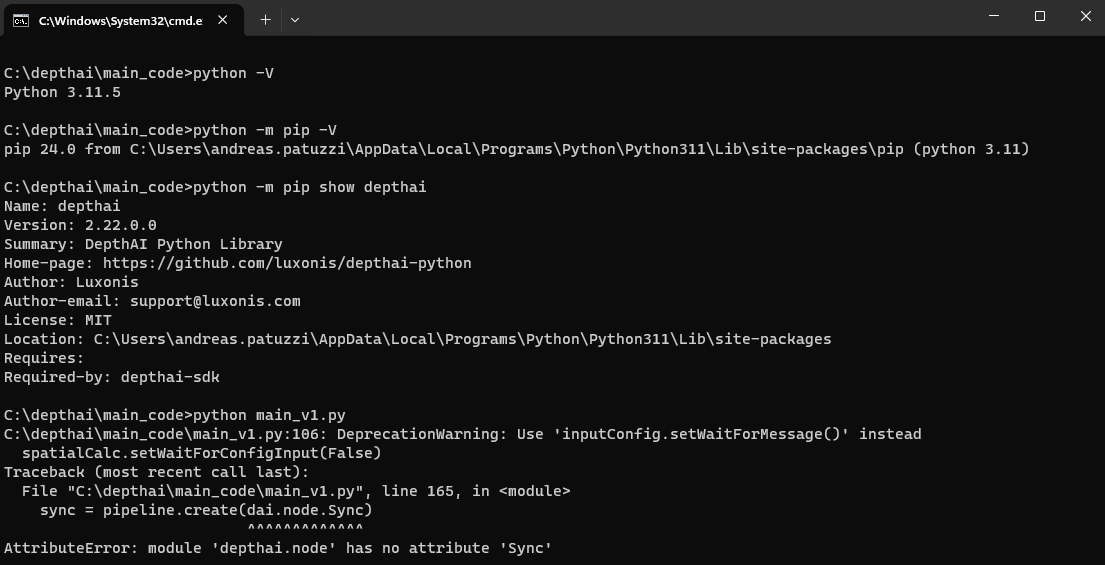Click the sync = pipeline.create code line
1105x565 pixels.
[206, 510]
